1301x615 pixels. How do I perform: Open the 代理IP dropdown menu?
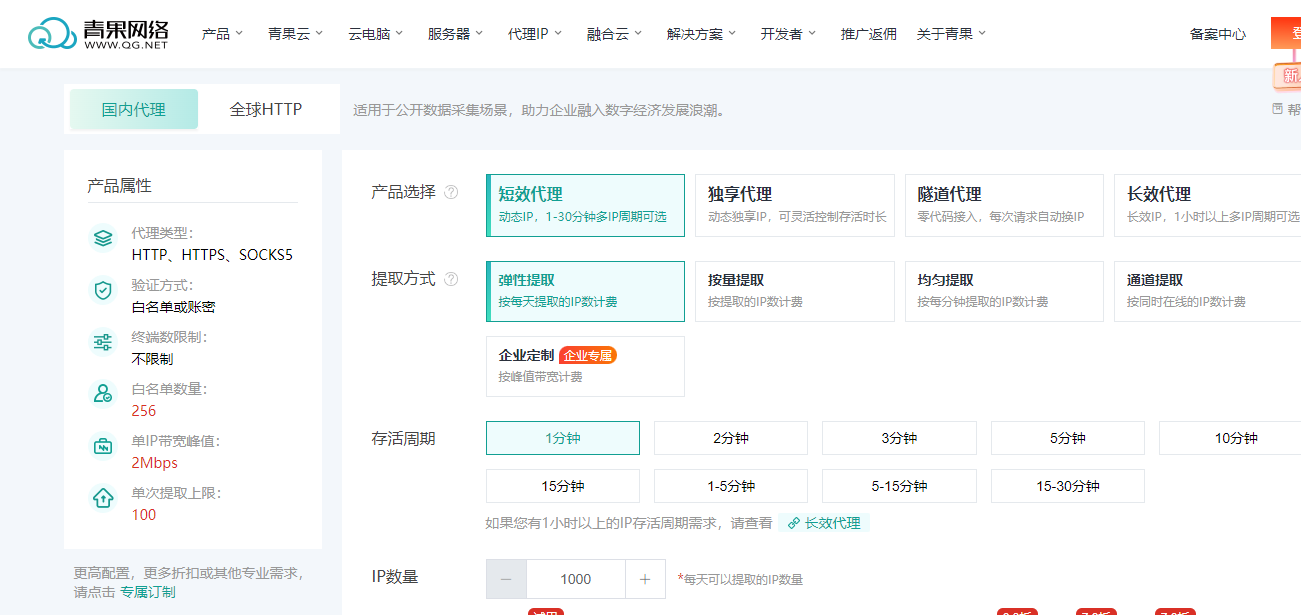(534, 34)
